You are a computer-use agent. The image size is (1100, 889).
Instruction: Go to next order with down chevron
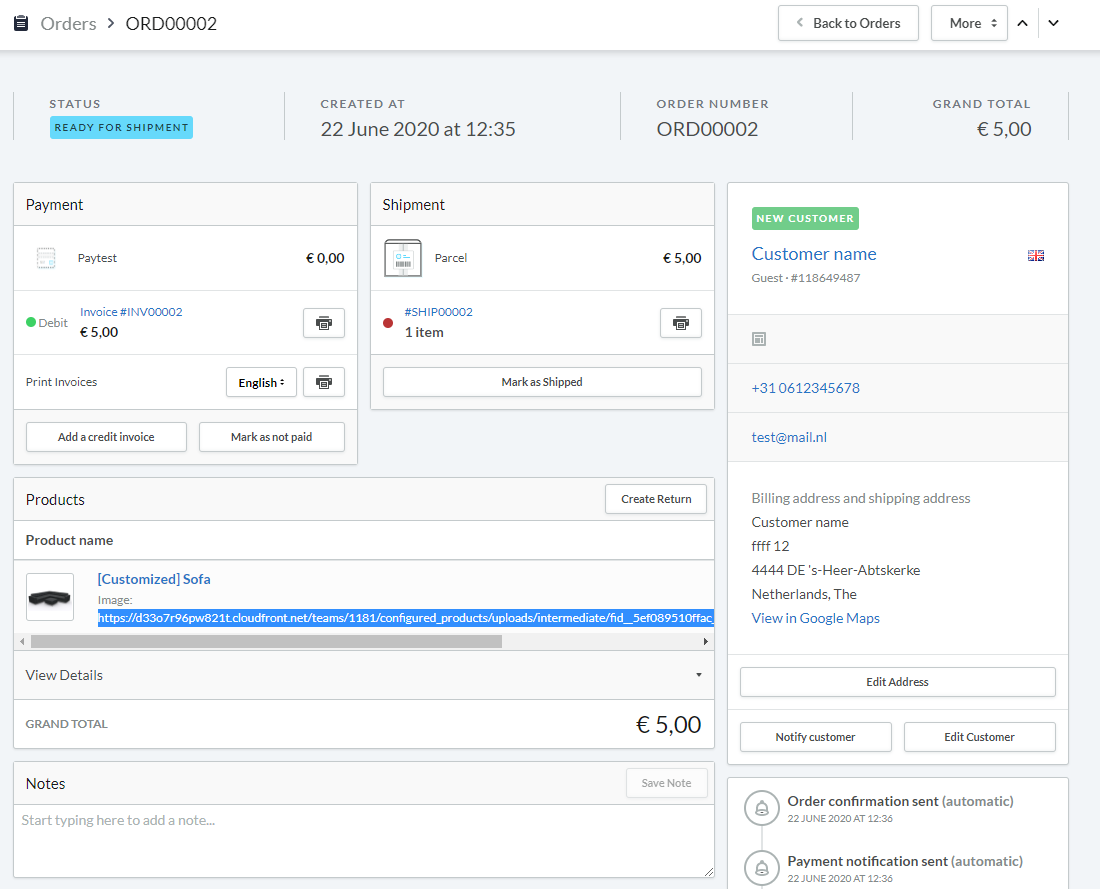[x=1053, y=23]
